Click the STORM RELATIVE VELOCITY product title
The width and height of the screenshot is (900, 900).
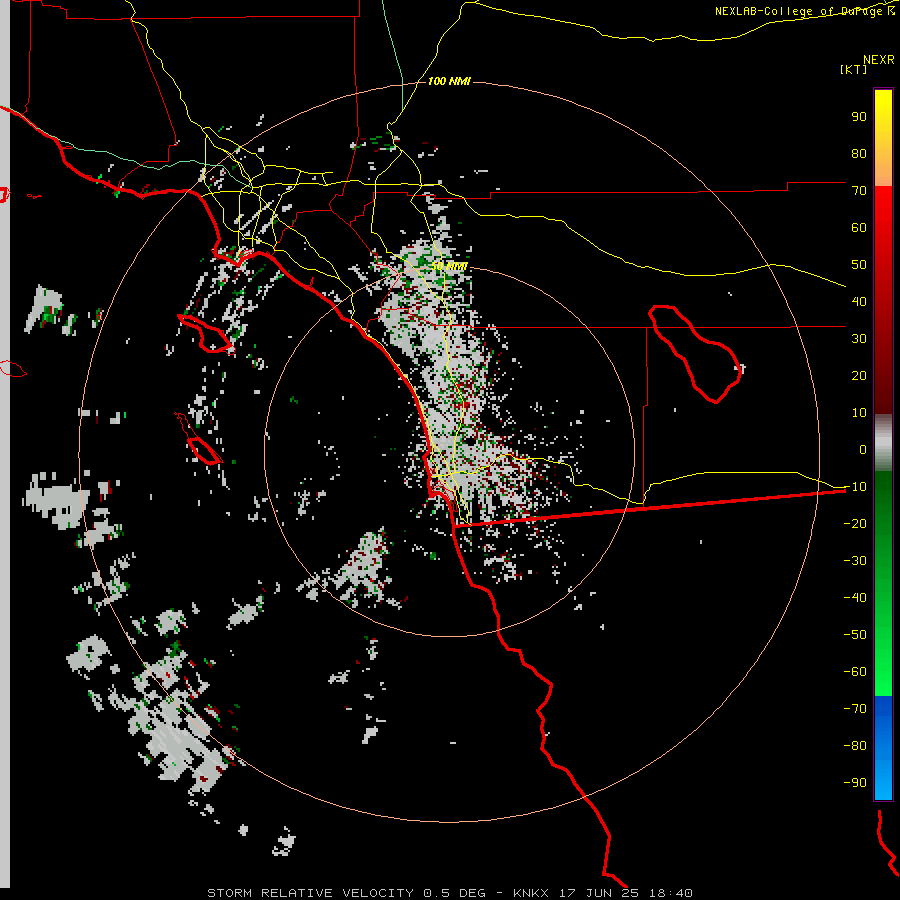pyautogui.click(x=310, y=893)
